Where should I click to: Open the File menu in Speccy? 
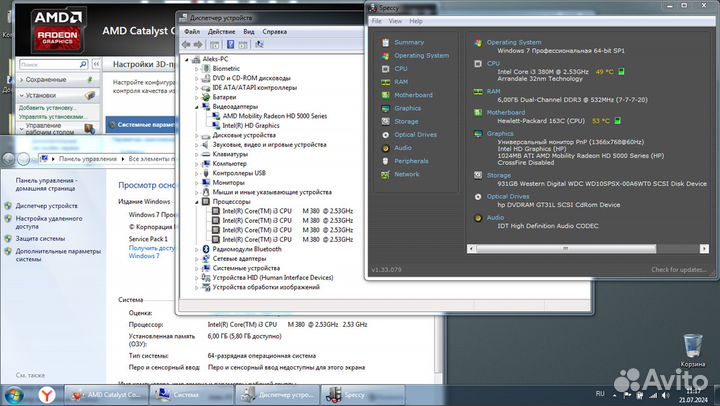[377, 21]
